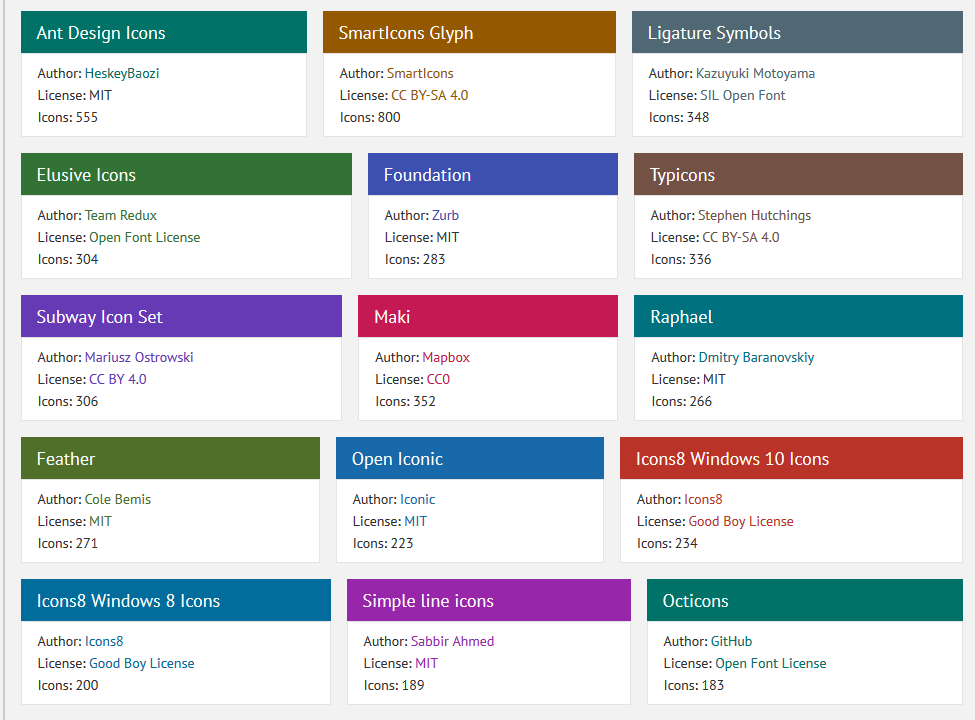
Task: Click the 'Icons: 352' text
Action: [405, 400]
